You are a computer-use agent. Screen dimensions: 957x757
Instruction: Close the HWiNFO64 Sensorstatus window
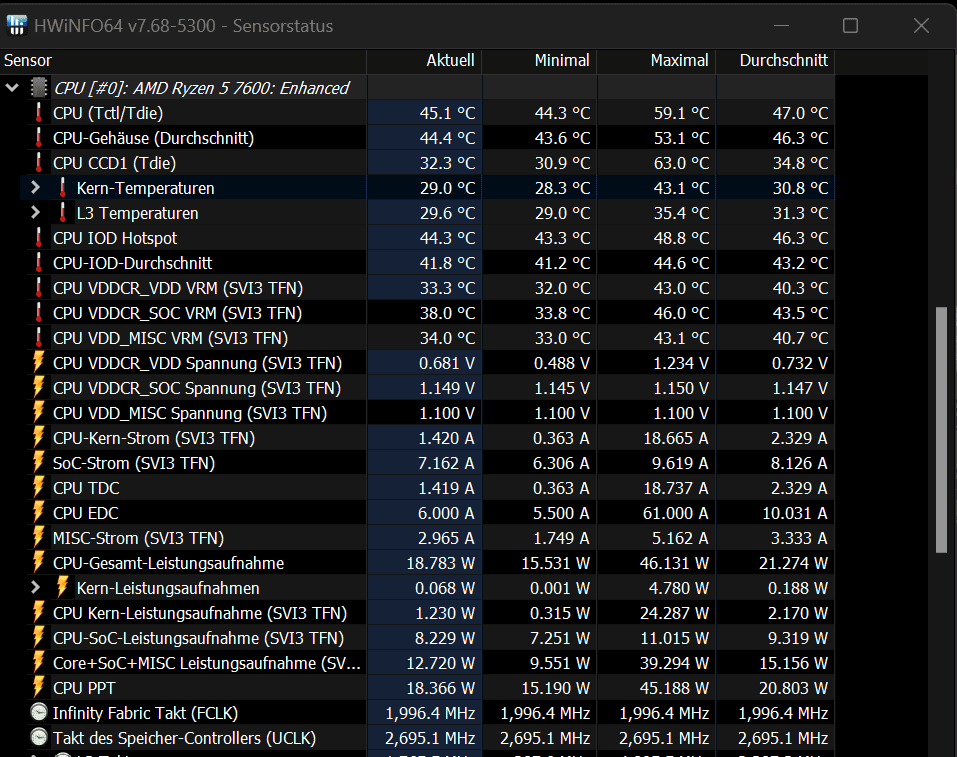921,25
